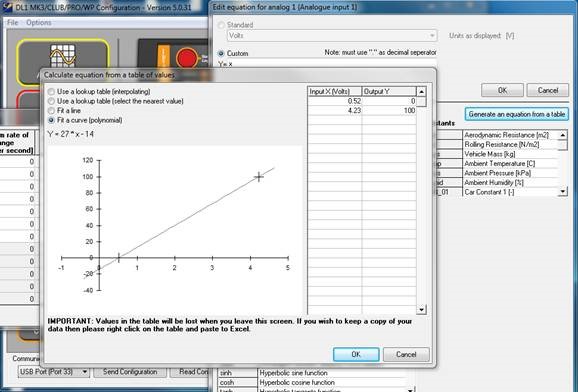Select 'Use a lookup table (interpolating)' option
The width and height of the screenshot is (578, 392).
(x=51, y=91)
